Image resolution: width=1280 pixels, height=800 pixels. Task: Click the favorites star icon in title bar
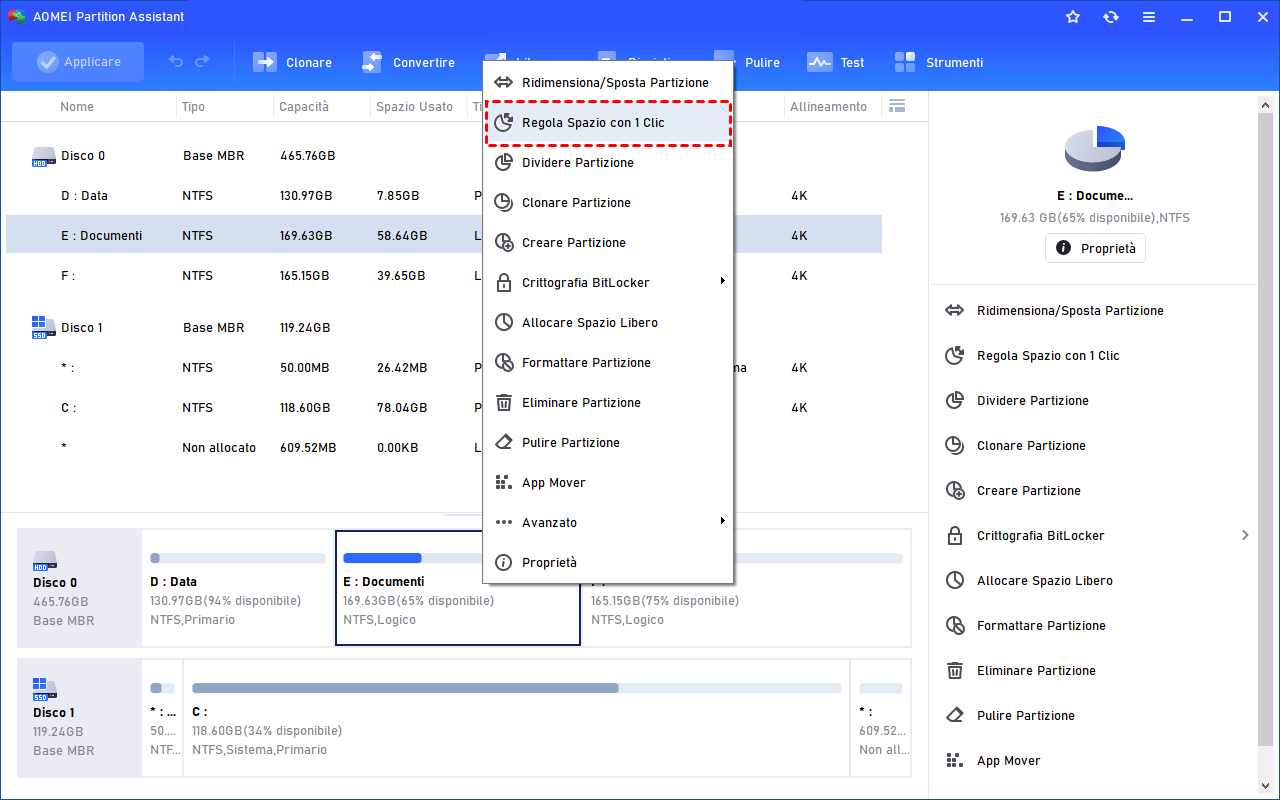tap(1073, 17)
